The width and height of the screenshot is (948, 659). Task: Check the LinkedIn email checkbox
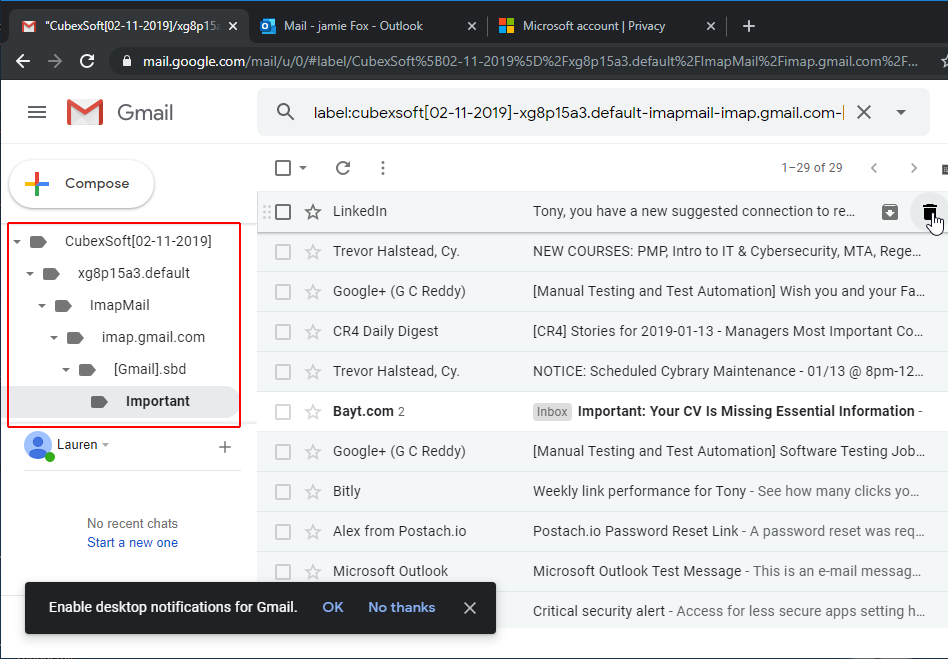283,212
